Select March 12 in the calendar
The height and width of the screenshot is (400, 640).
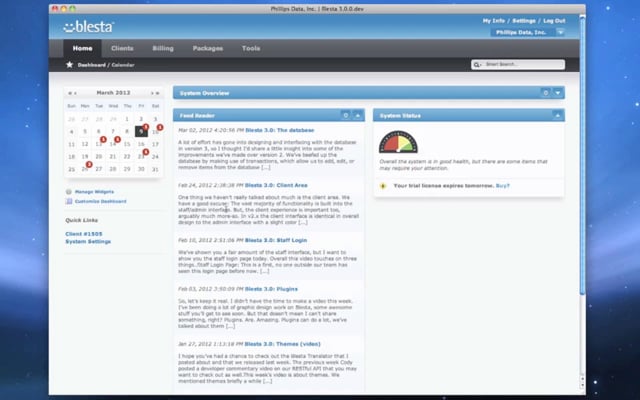tap(85, 144)
